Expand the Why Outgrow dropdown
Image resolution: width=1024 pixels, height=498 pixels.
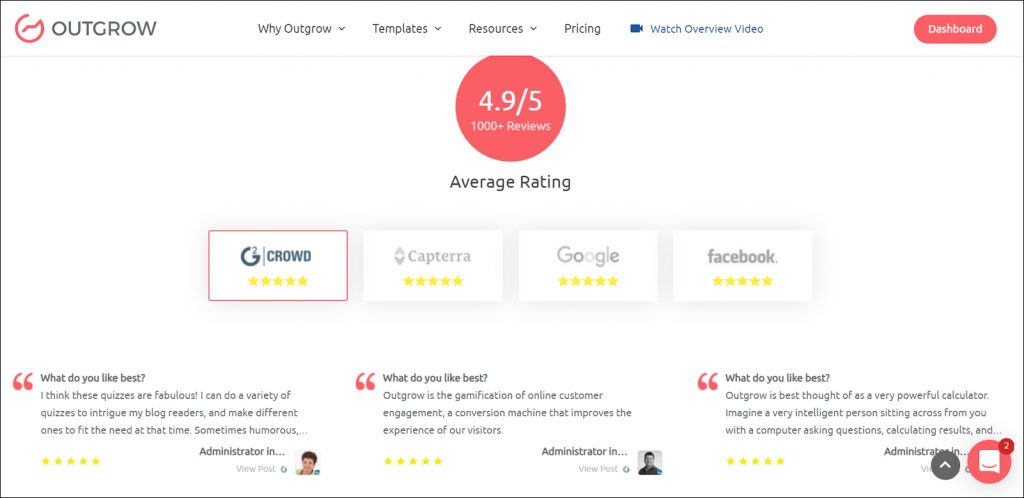click(x=301, y=29)
